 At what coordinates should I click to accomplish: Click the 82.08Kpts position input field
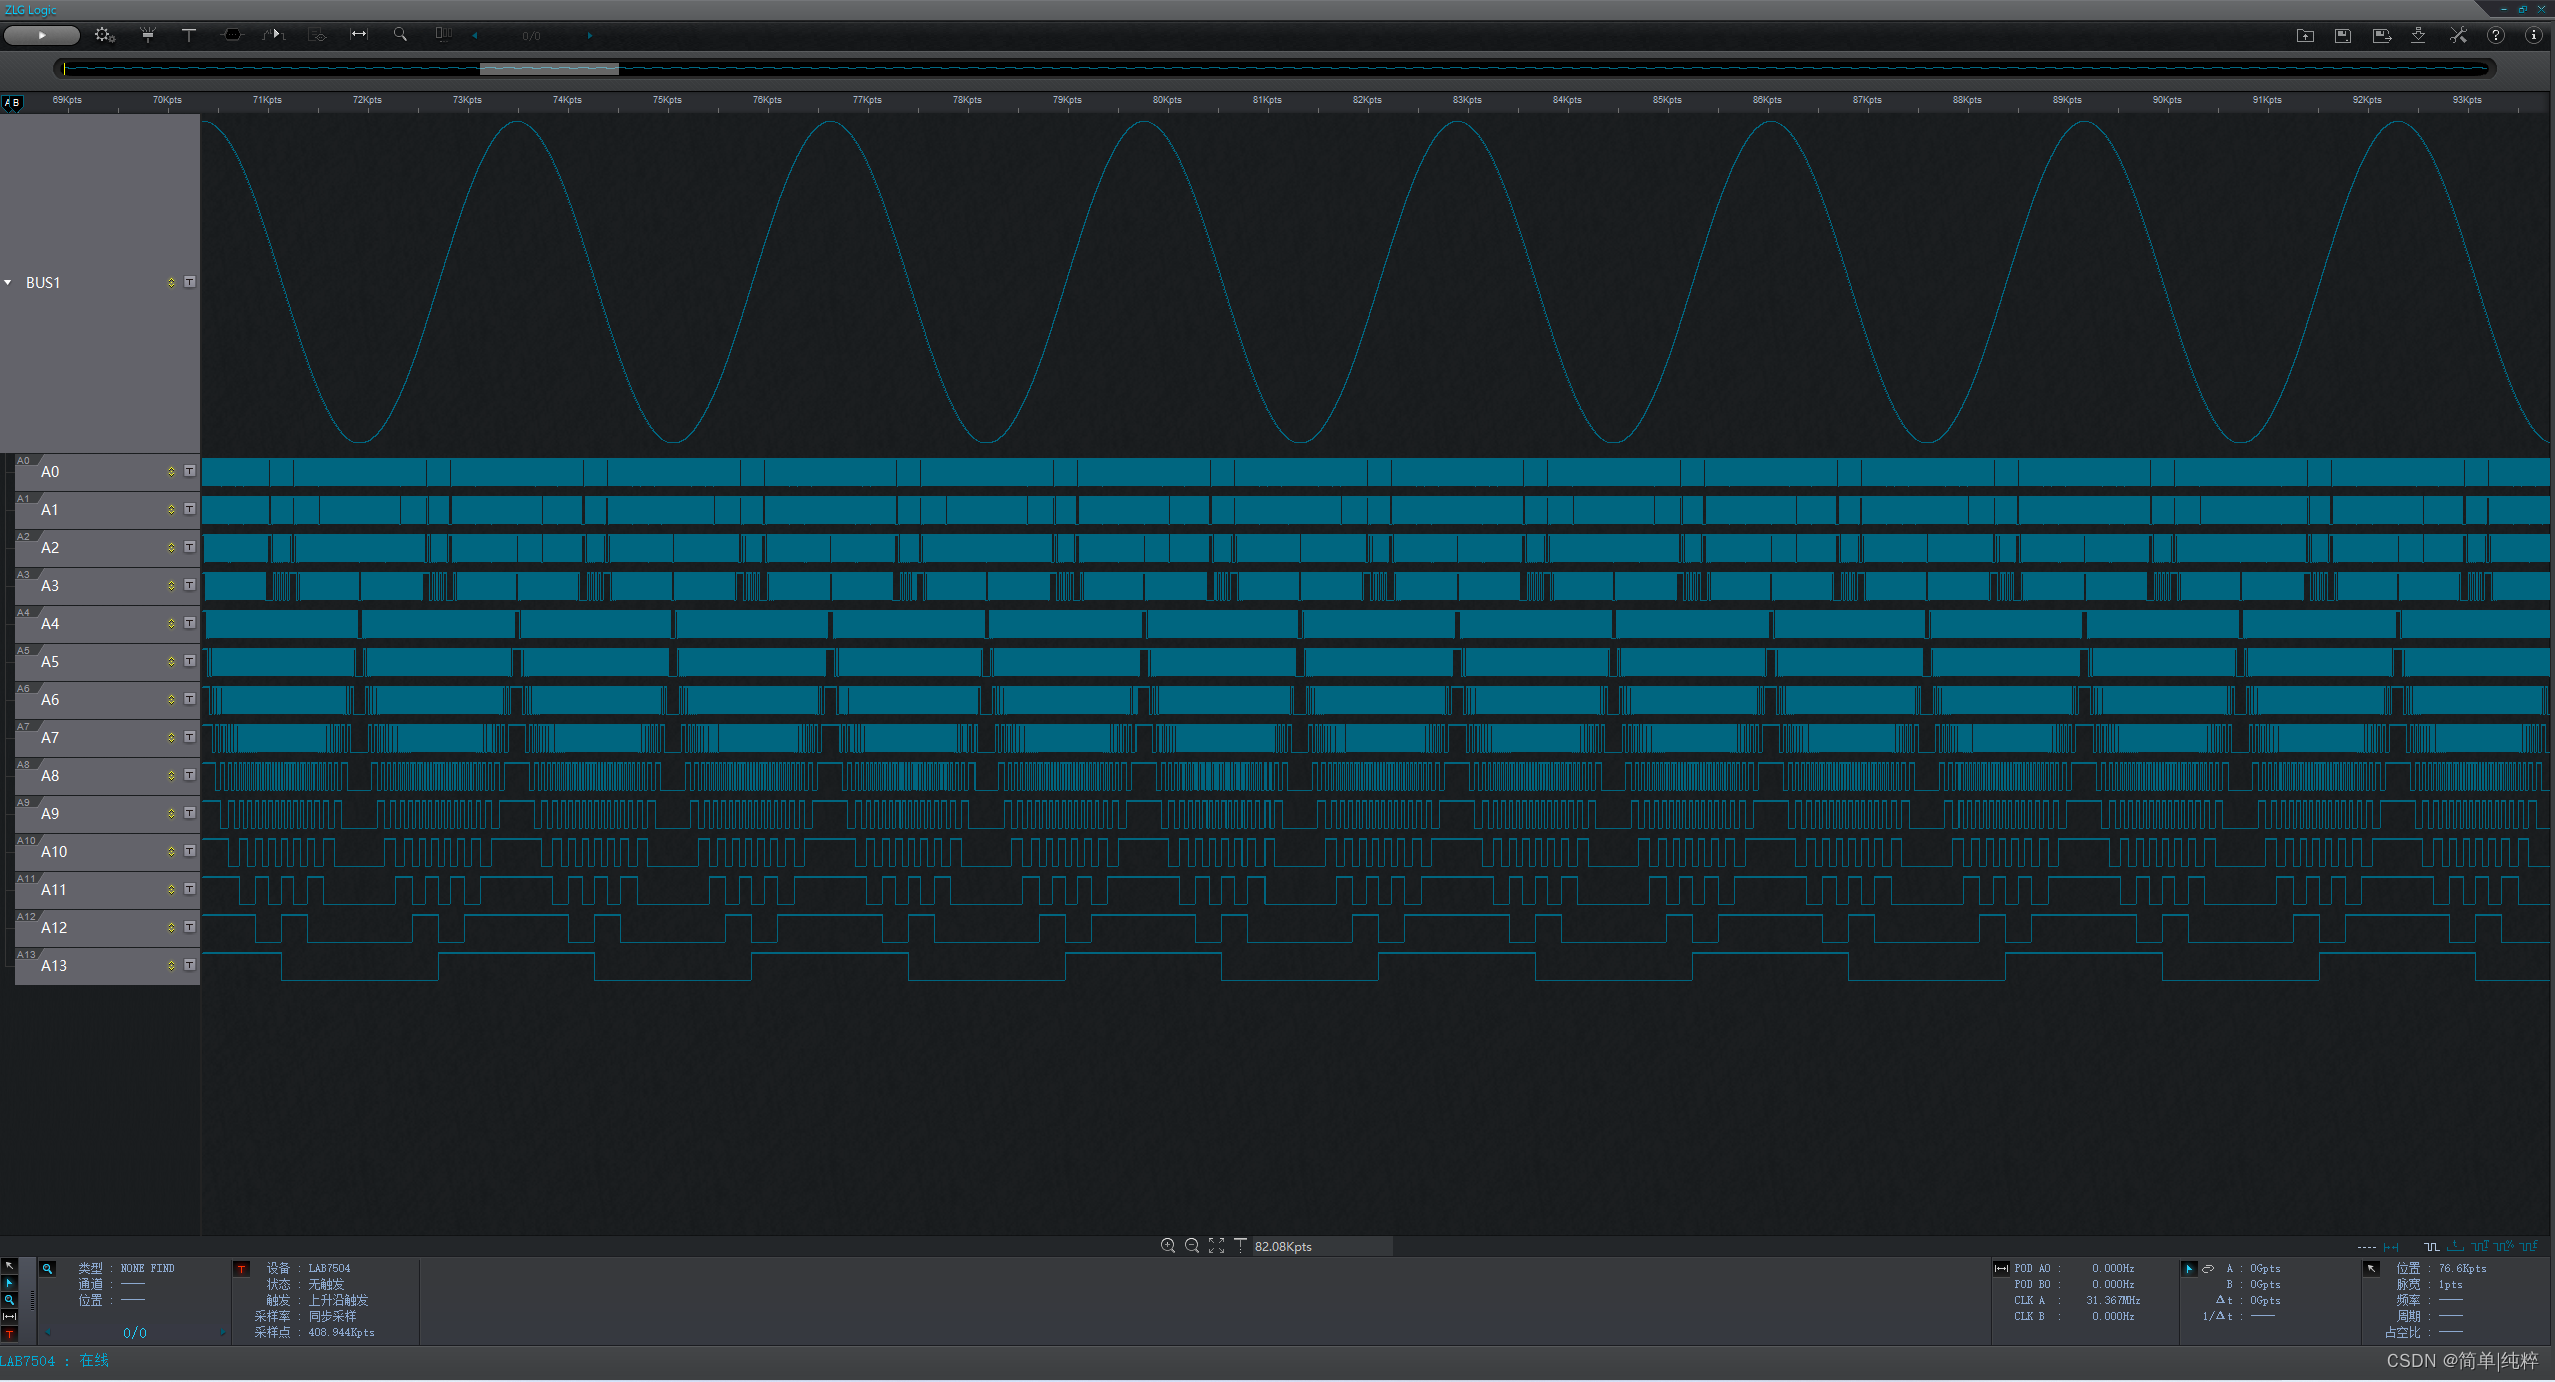1320,1246
